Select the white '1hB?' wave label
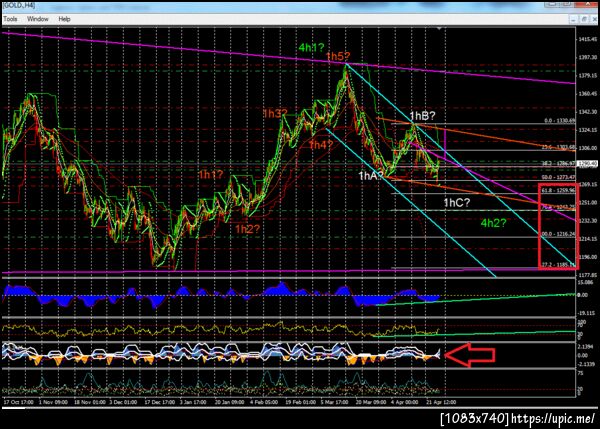600x429 pixels. (422, 116)
